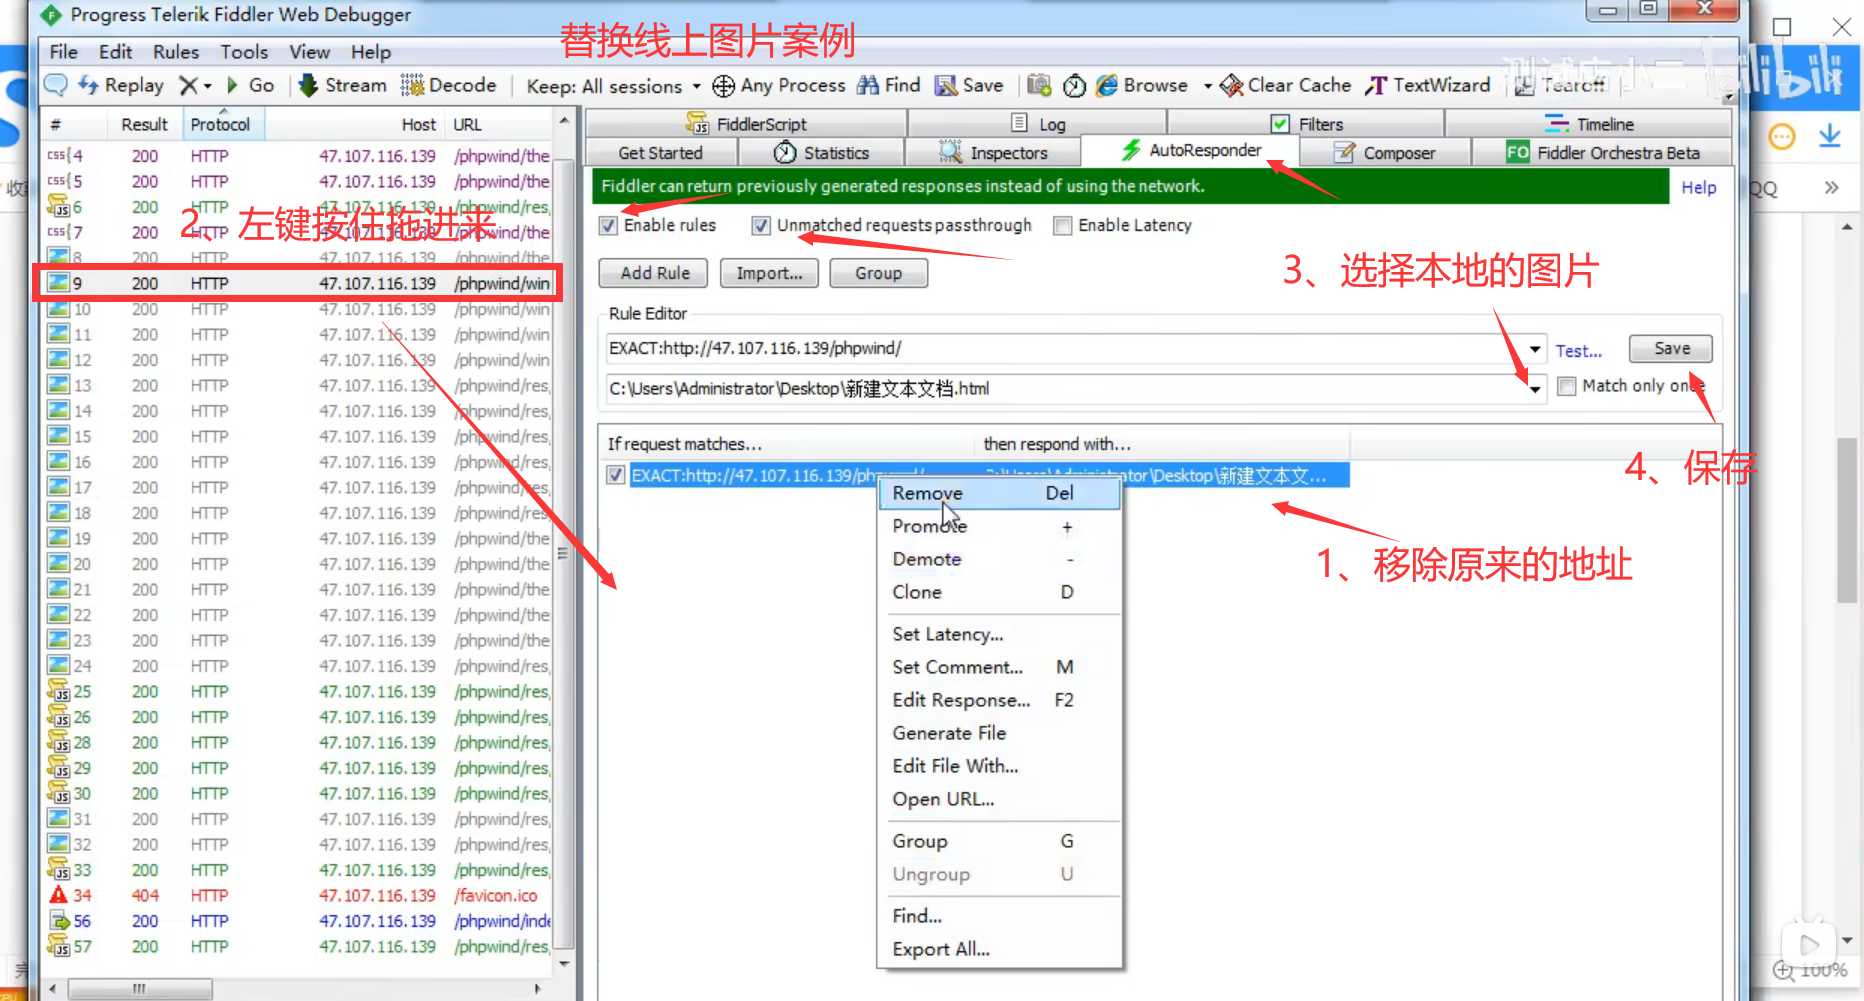
Task: Click the Any Process target icon
Action: click(x=723, y=86)
